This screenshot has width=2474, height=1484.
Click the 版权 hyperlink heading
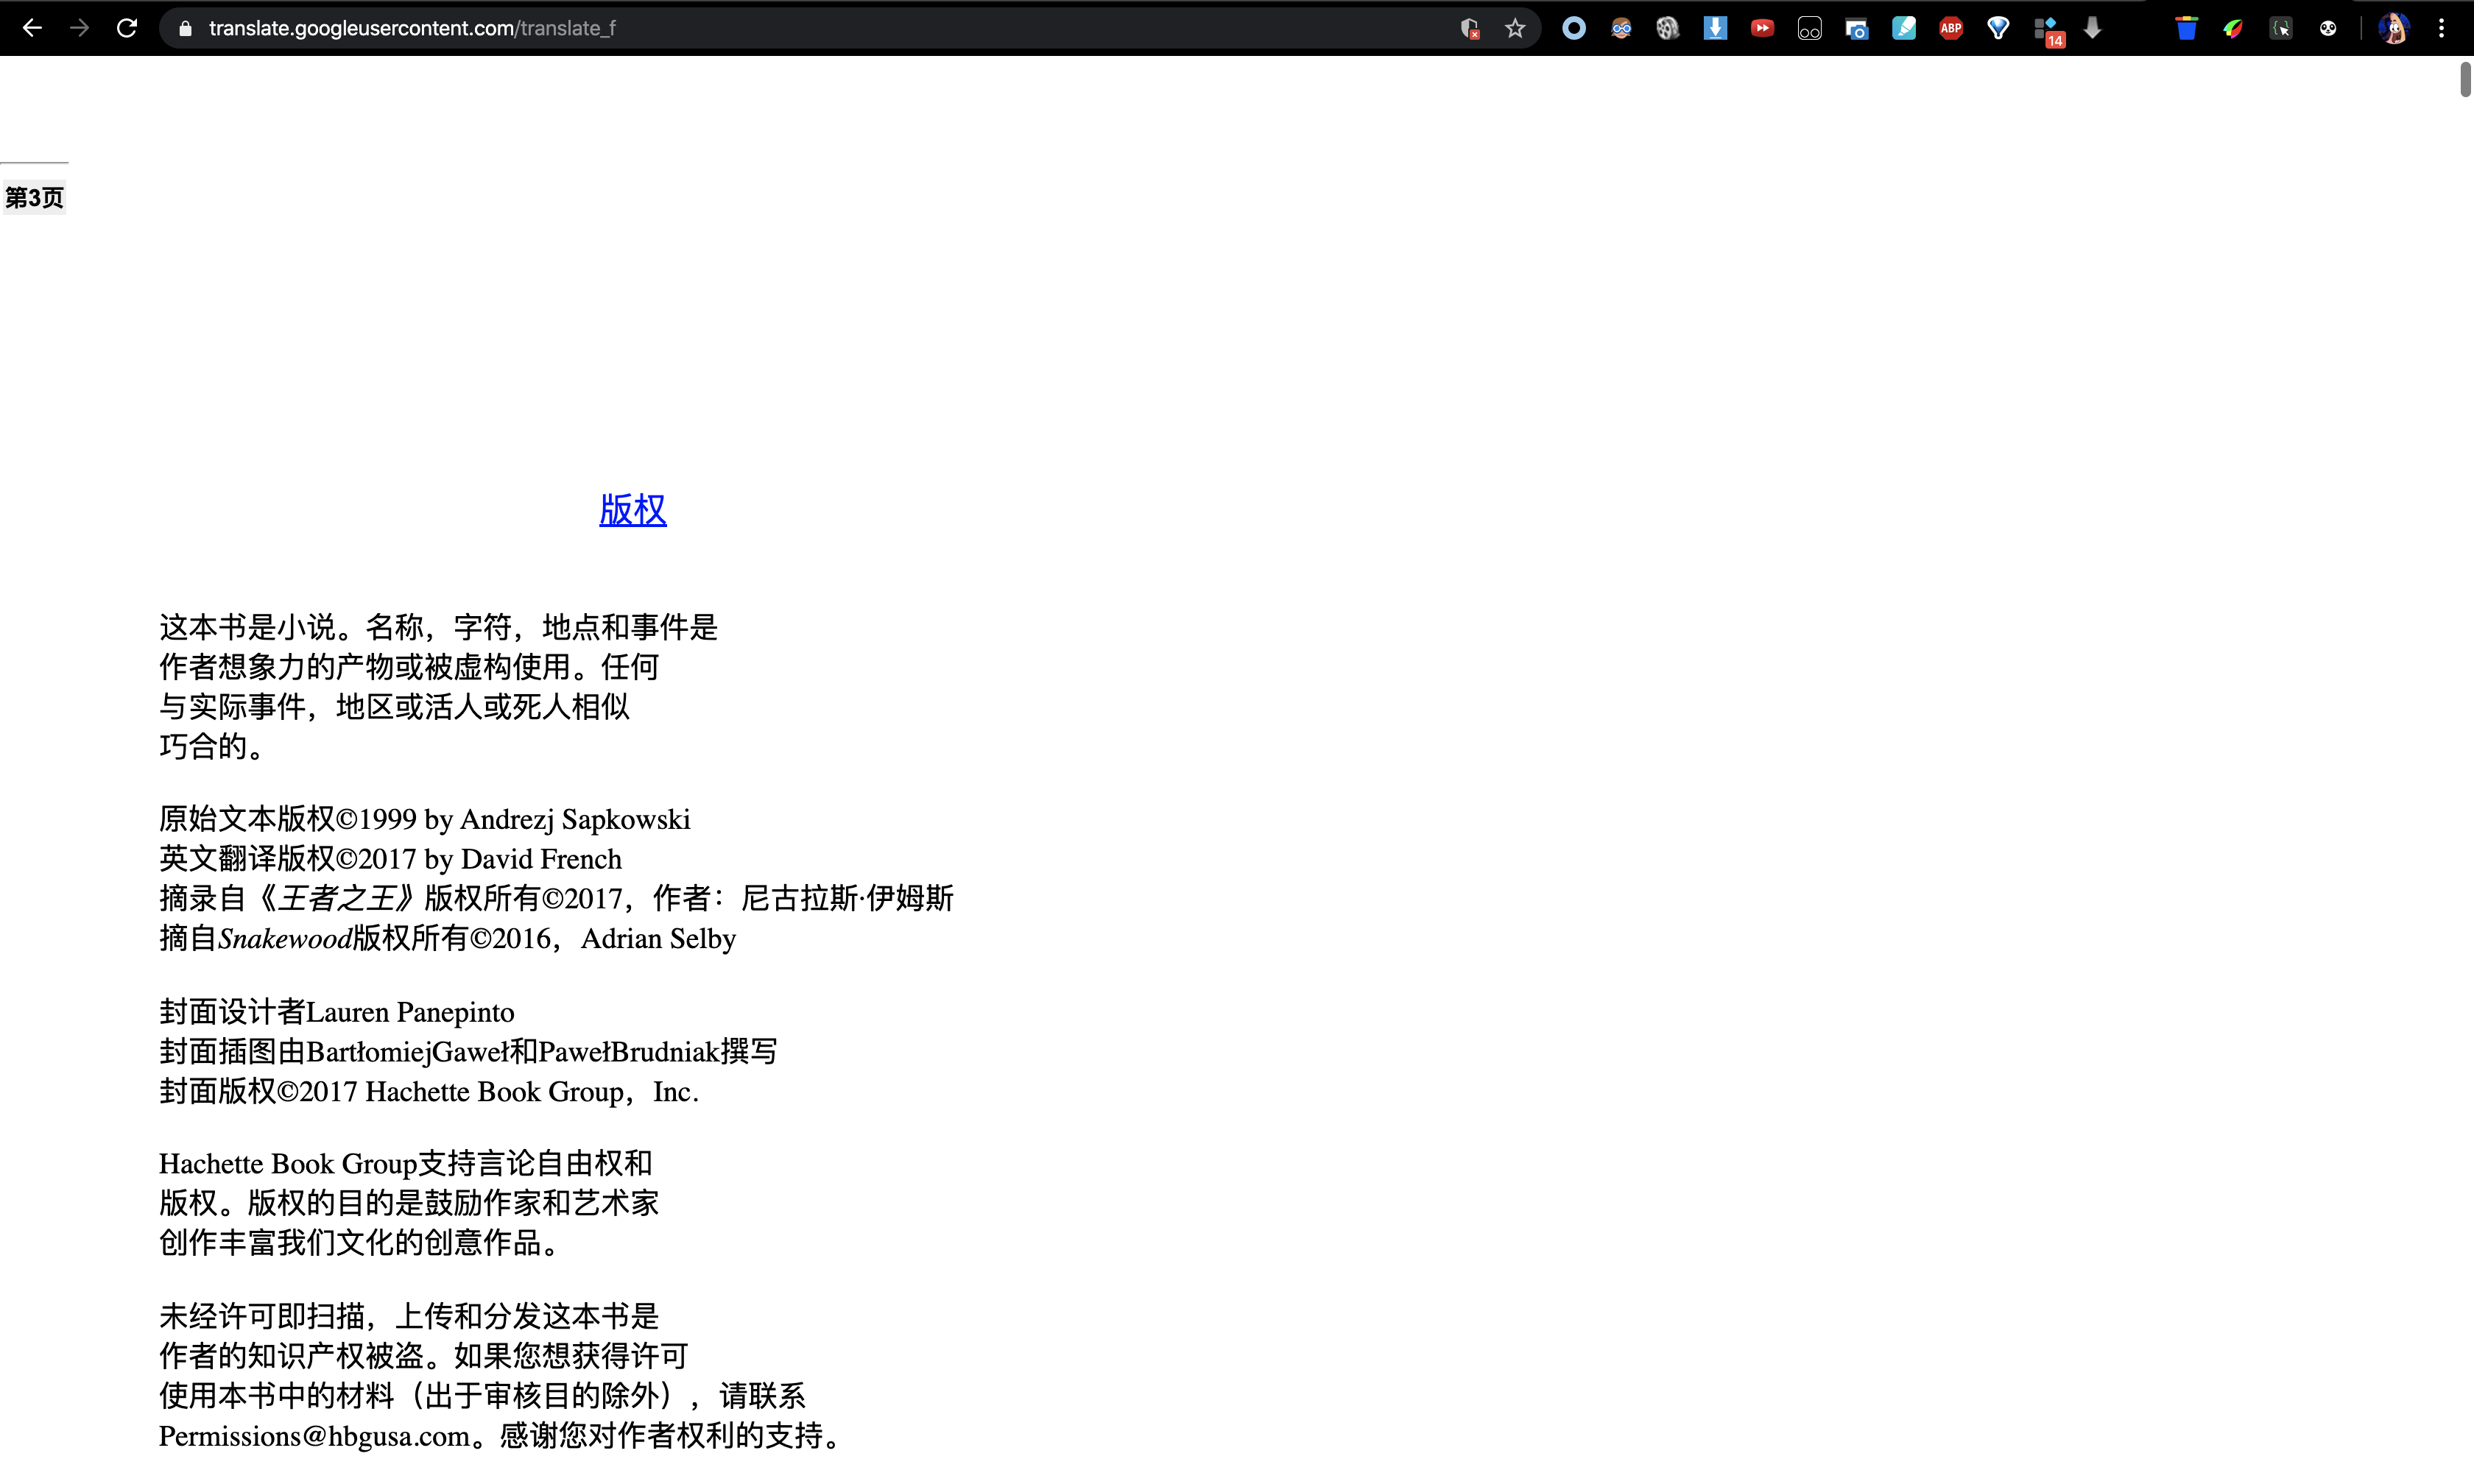coord(632,510)
